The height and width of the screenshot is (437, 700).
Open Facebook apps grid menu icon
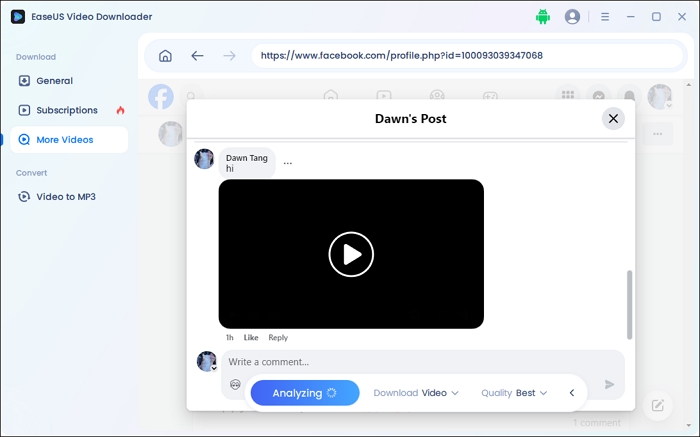[568, 95]
